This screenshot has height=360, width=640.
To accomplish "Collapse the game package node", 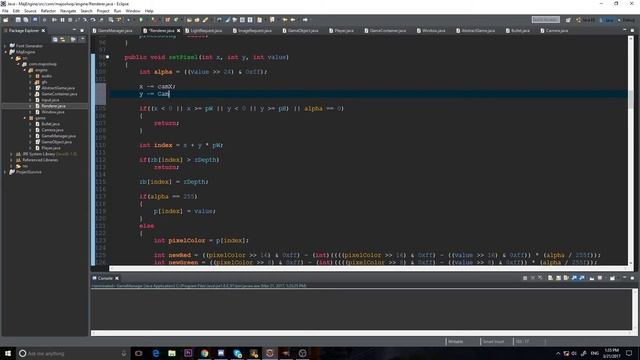I will tap(25, 118).
